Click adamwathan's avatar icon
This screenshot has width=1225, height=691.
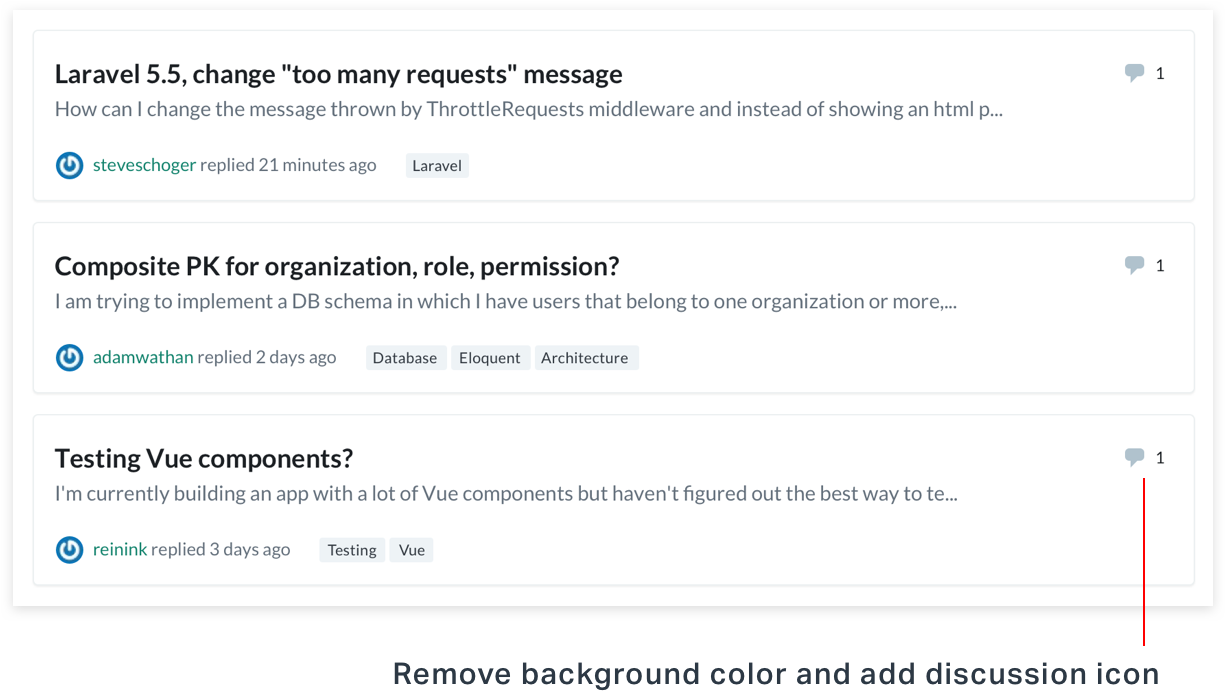tap(69, 357)
